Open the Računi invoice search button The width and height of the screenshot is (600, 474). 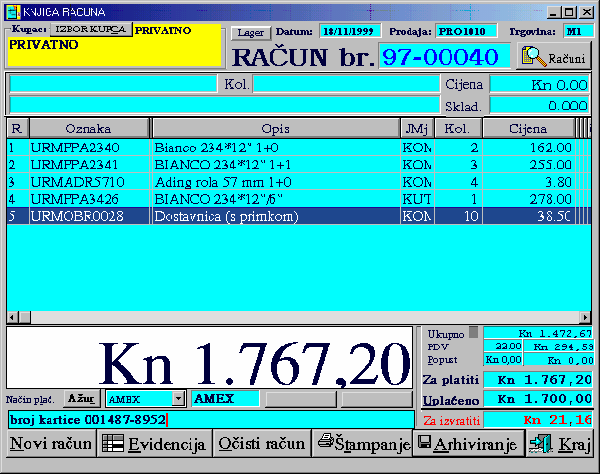pos(554,58)
